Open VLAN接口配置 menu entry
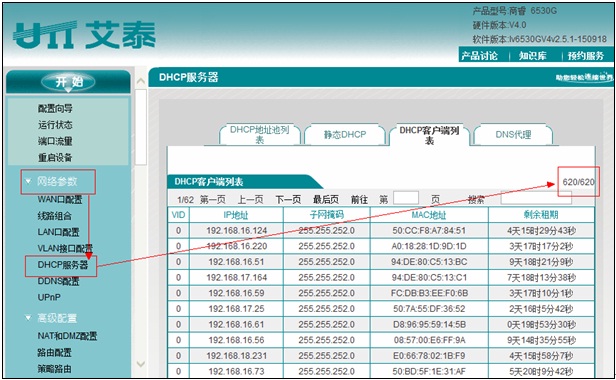Image resolution: width=616 pixels, height=380 pixels. point(65,248)
